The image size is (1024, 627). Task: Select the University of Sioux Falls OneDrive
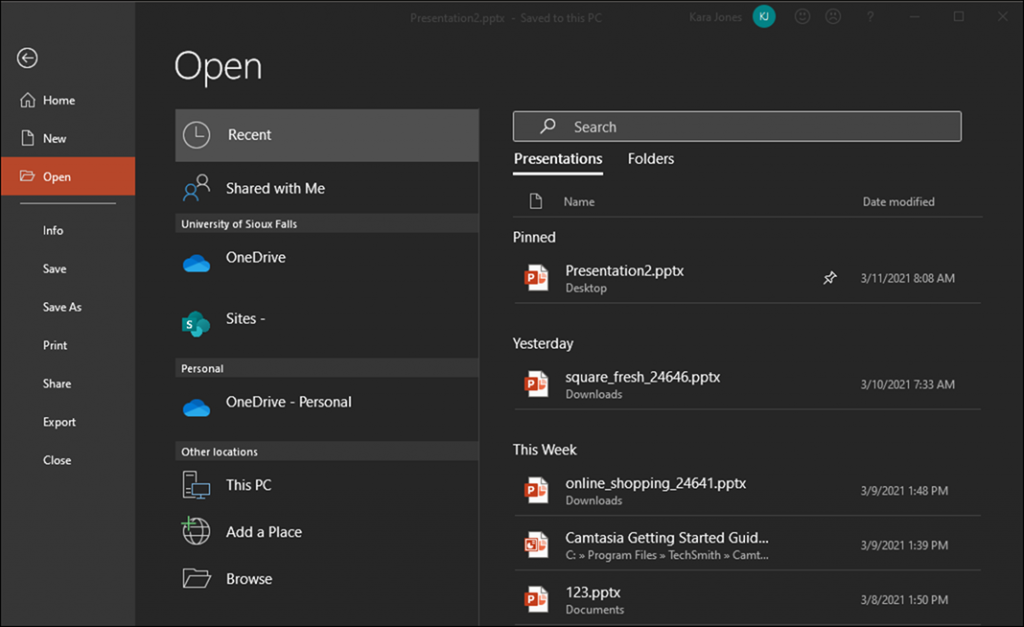[x=327, y=264]
